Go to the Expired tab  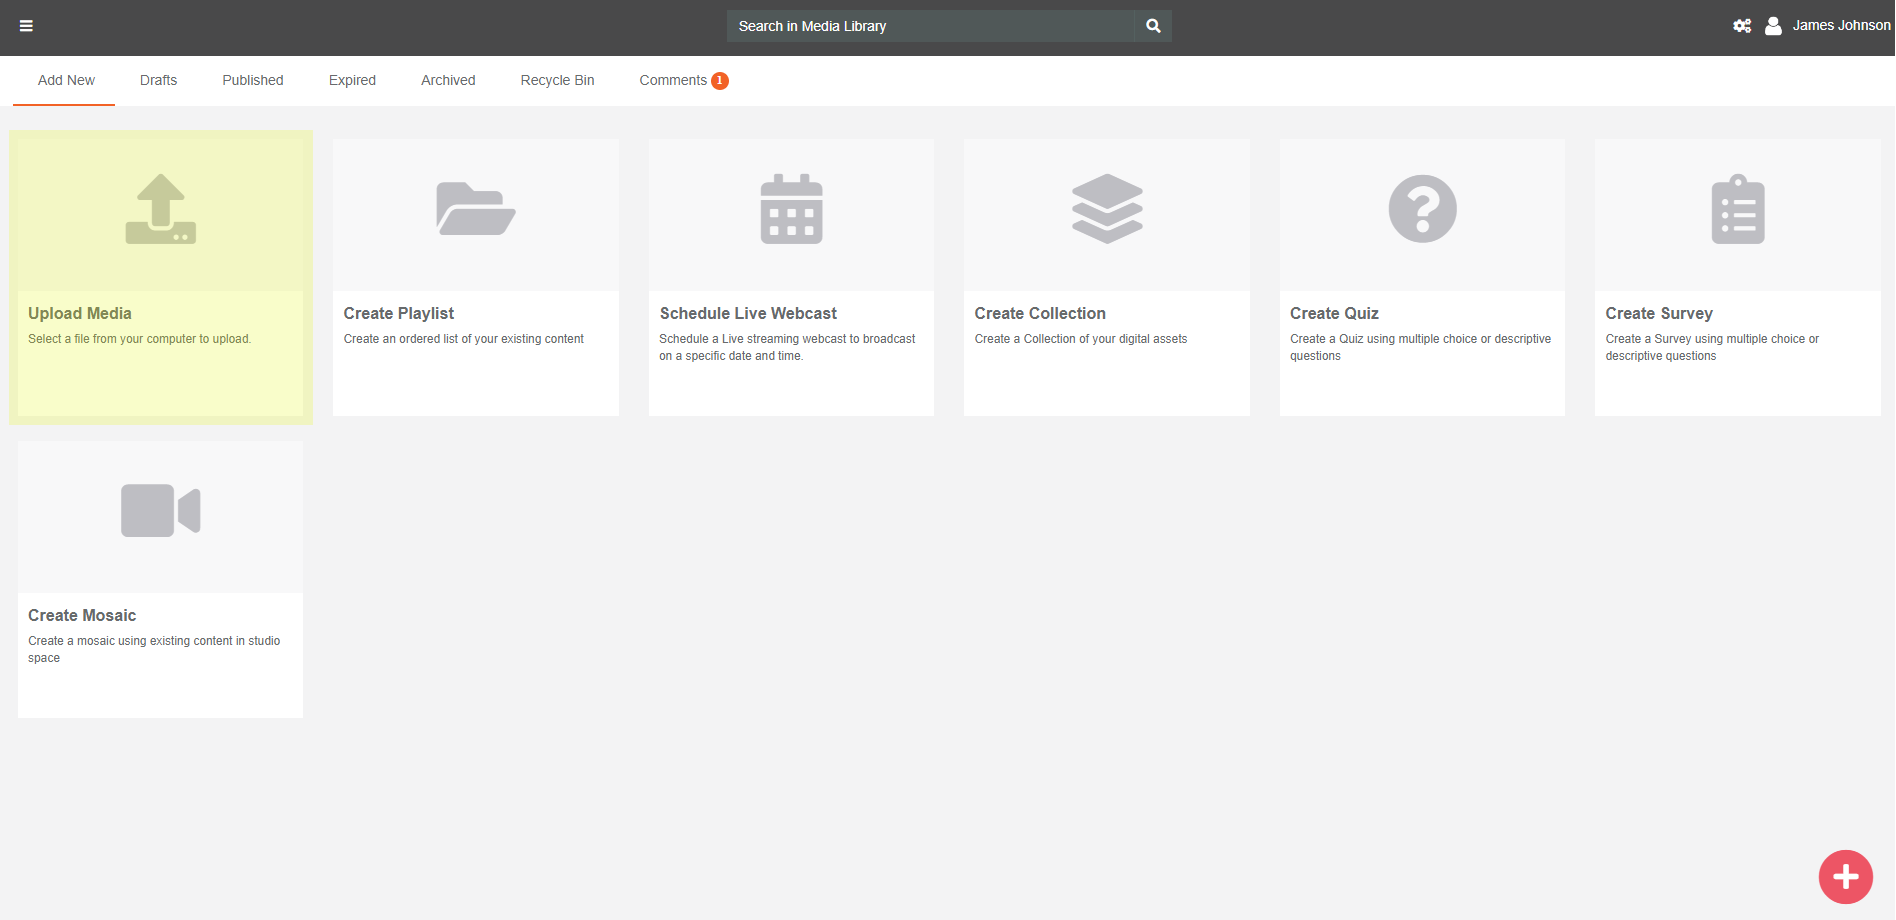point(352,80)
